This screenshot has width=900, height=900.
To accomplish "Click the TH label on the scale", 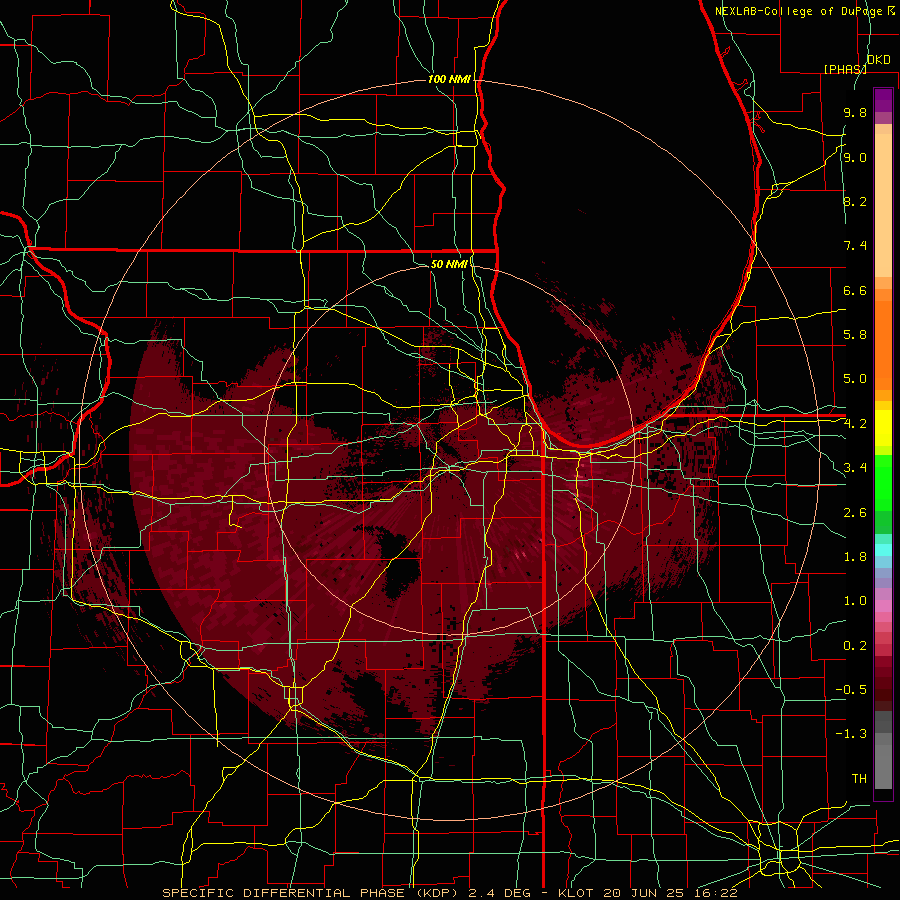I will 859,779.
